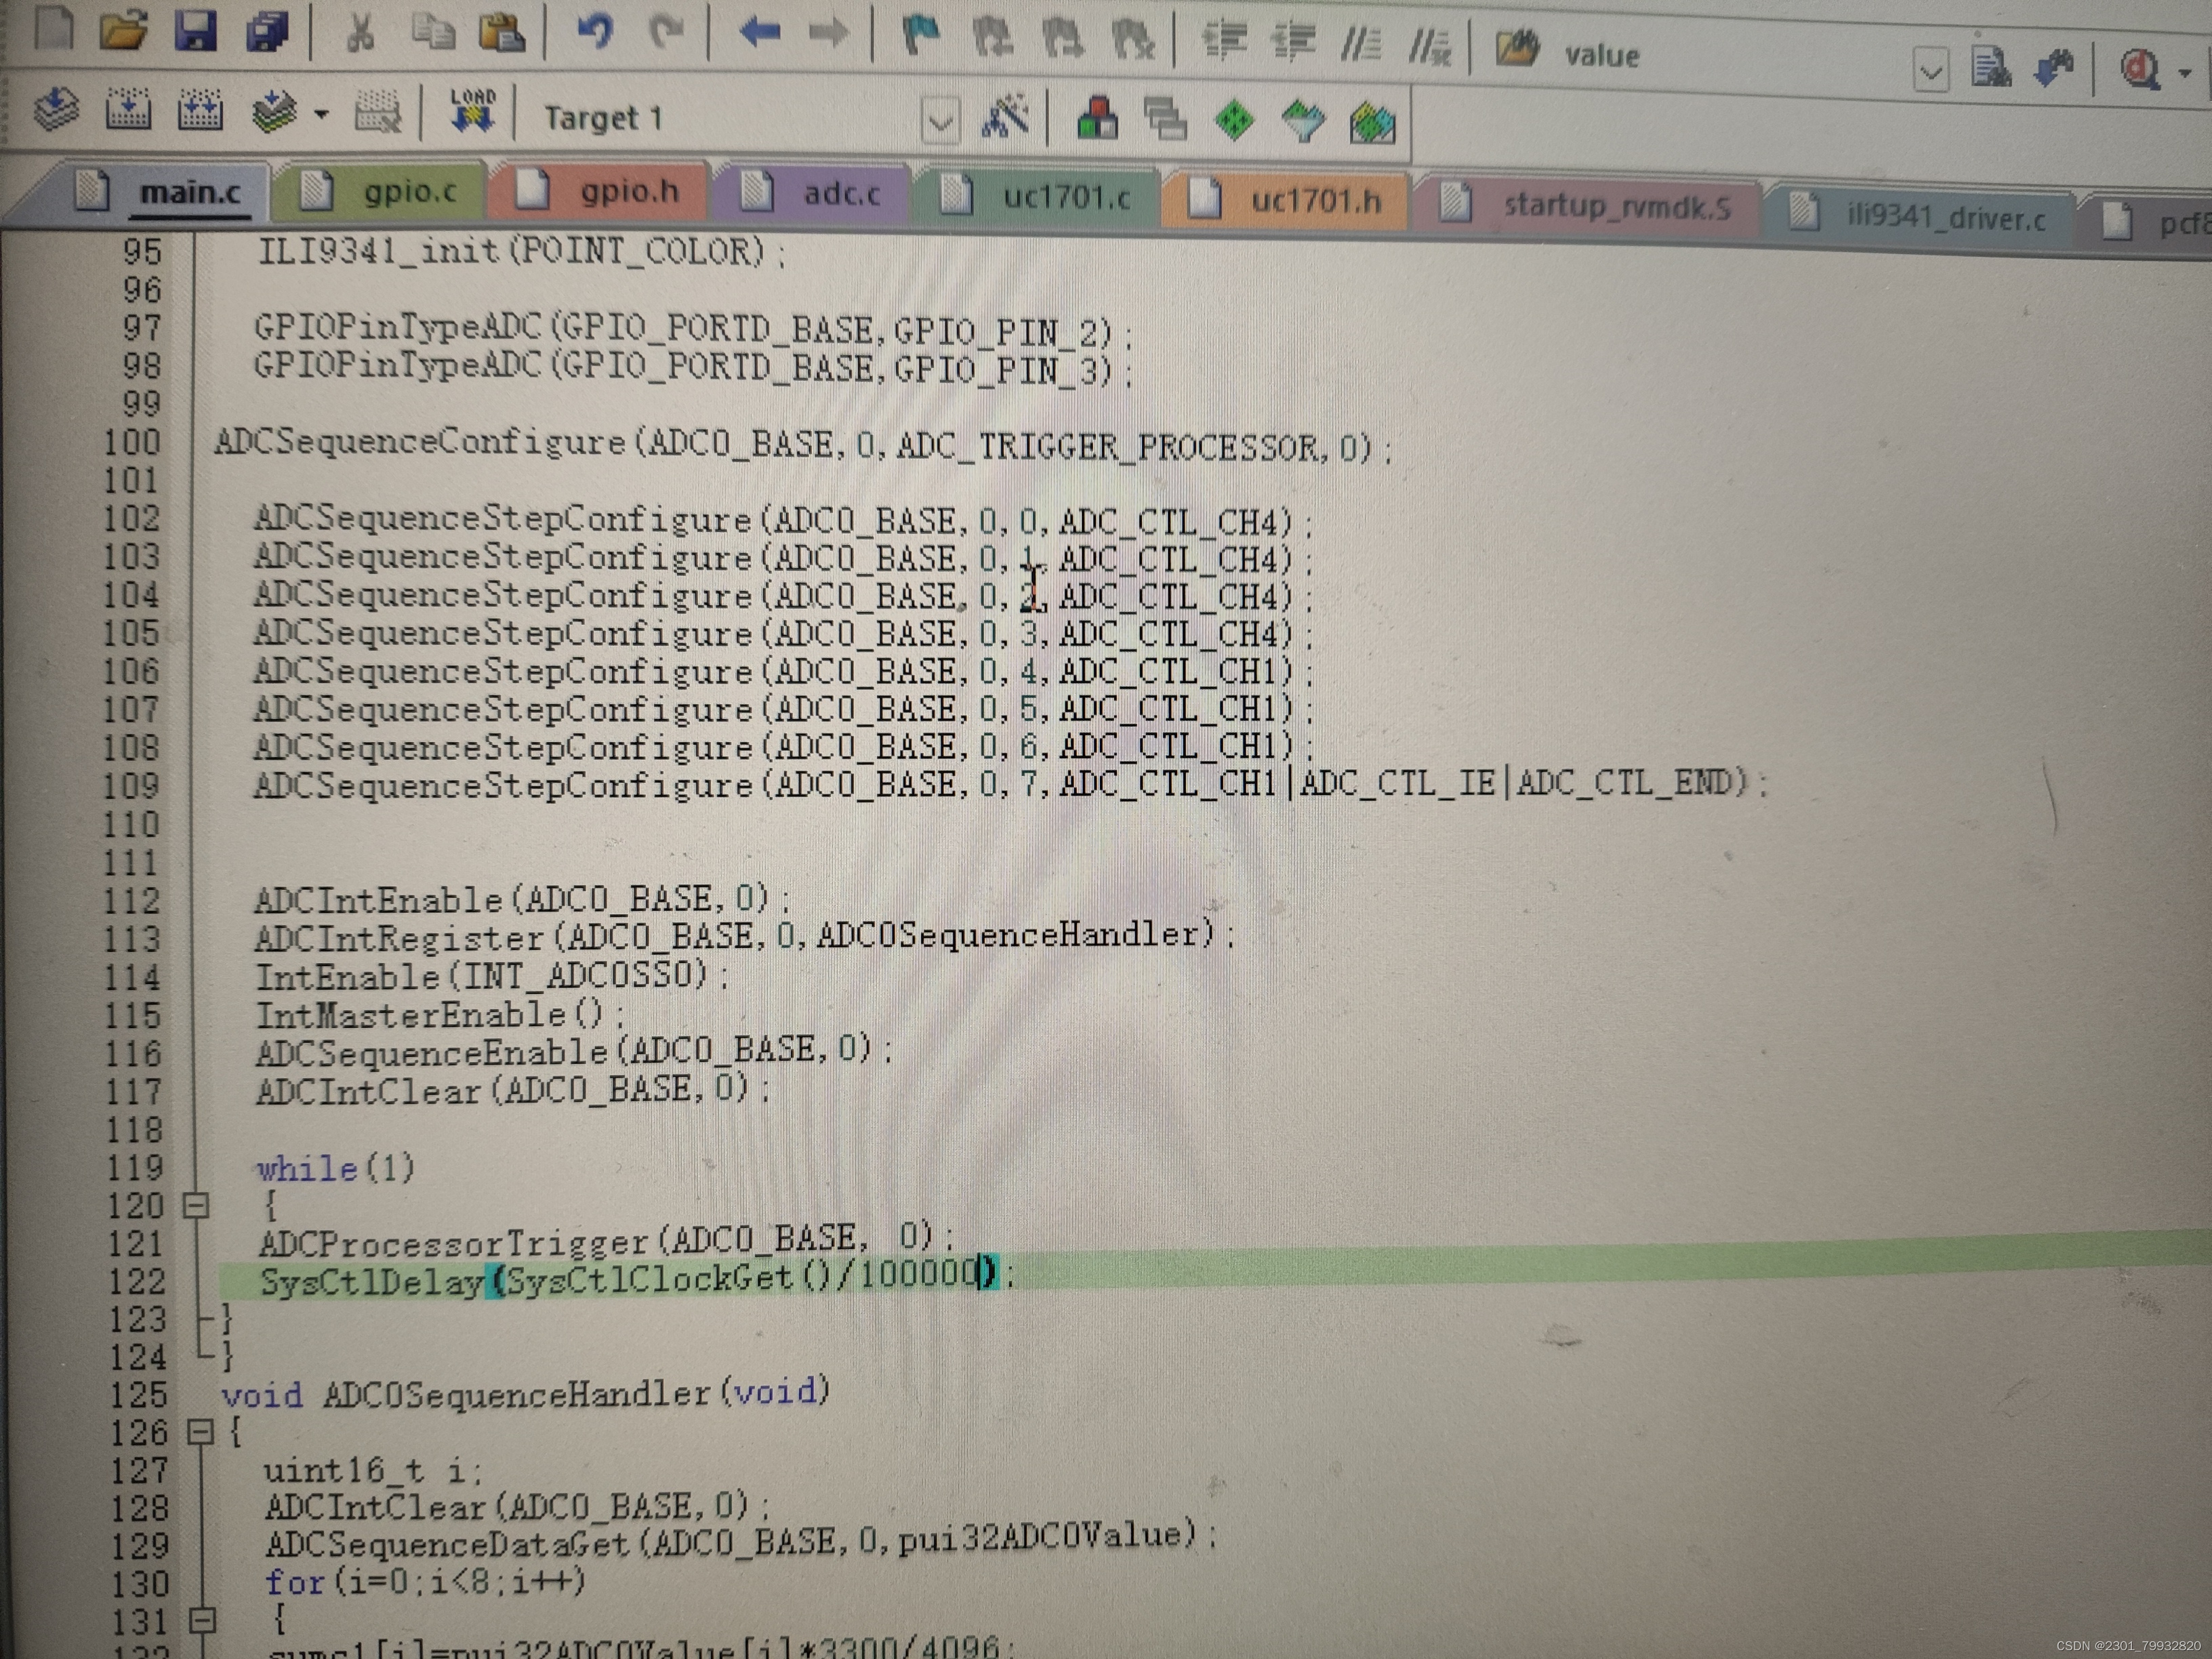Screen dimensions: 2212x1659
Task: Navigate forwards with the right arrow
Action: click(x=828, y=34)
